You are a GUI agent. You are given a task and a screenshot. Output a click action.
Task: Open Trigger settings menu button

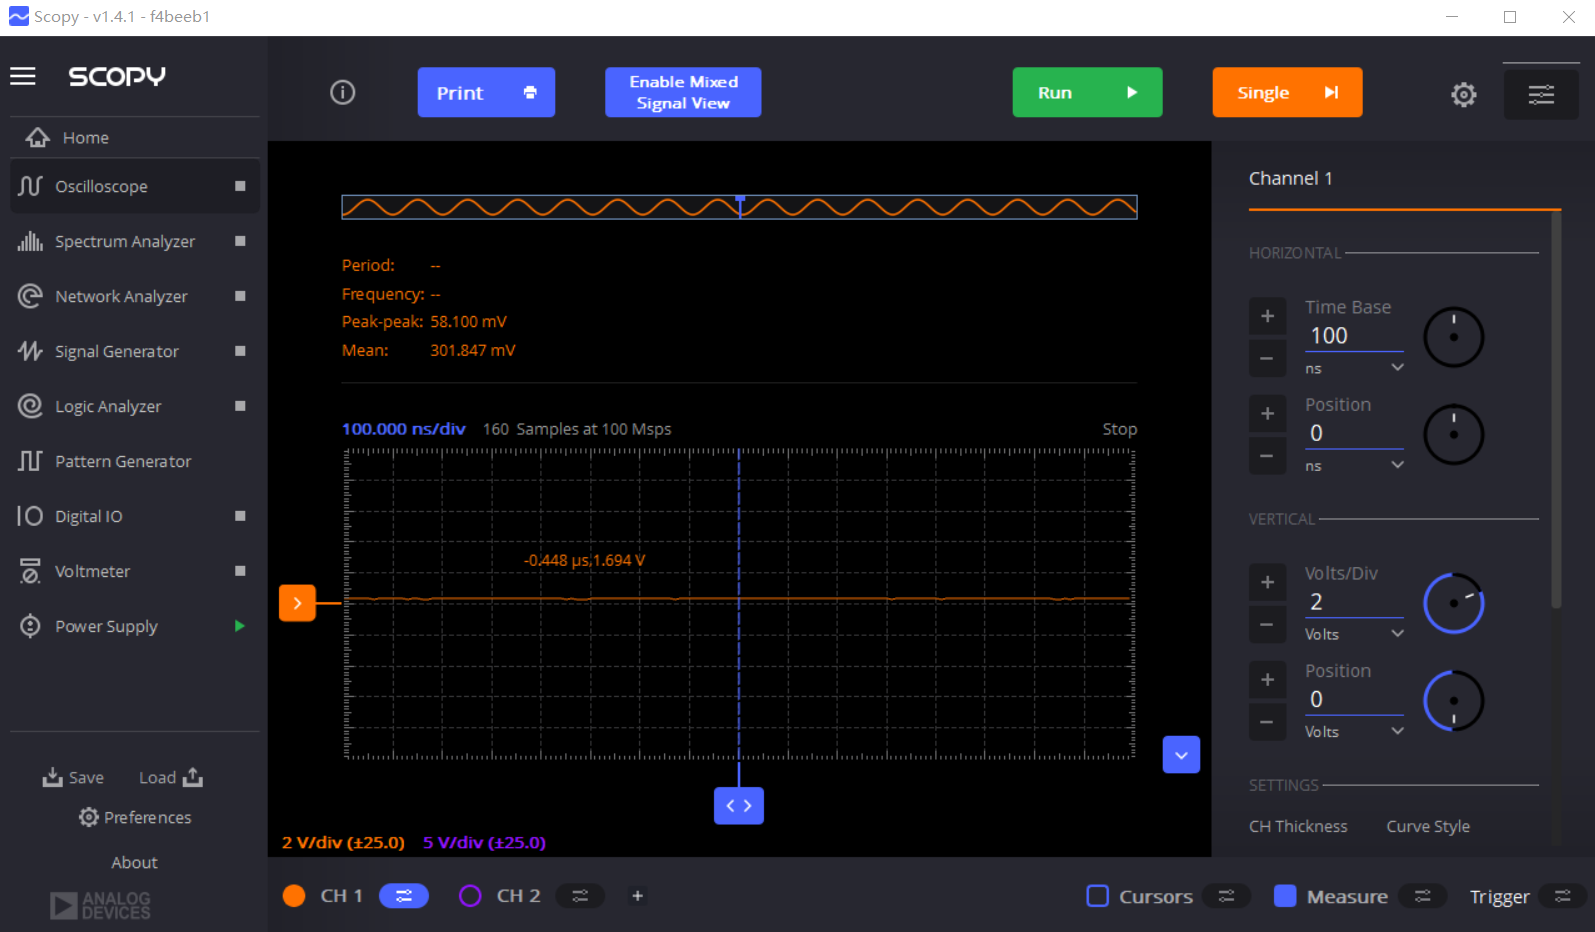click(1563, 896)
